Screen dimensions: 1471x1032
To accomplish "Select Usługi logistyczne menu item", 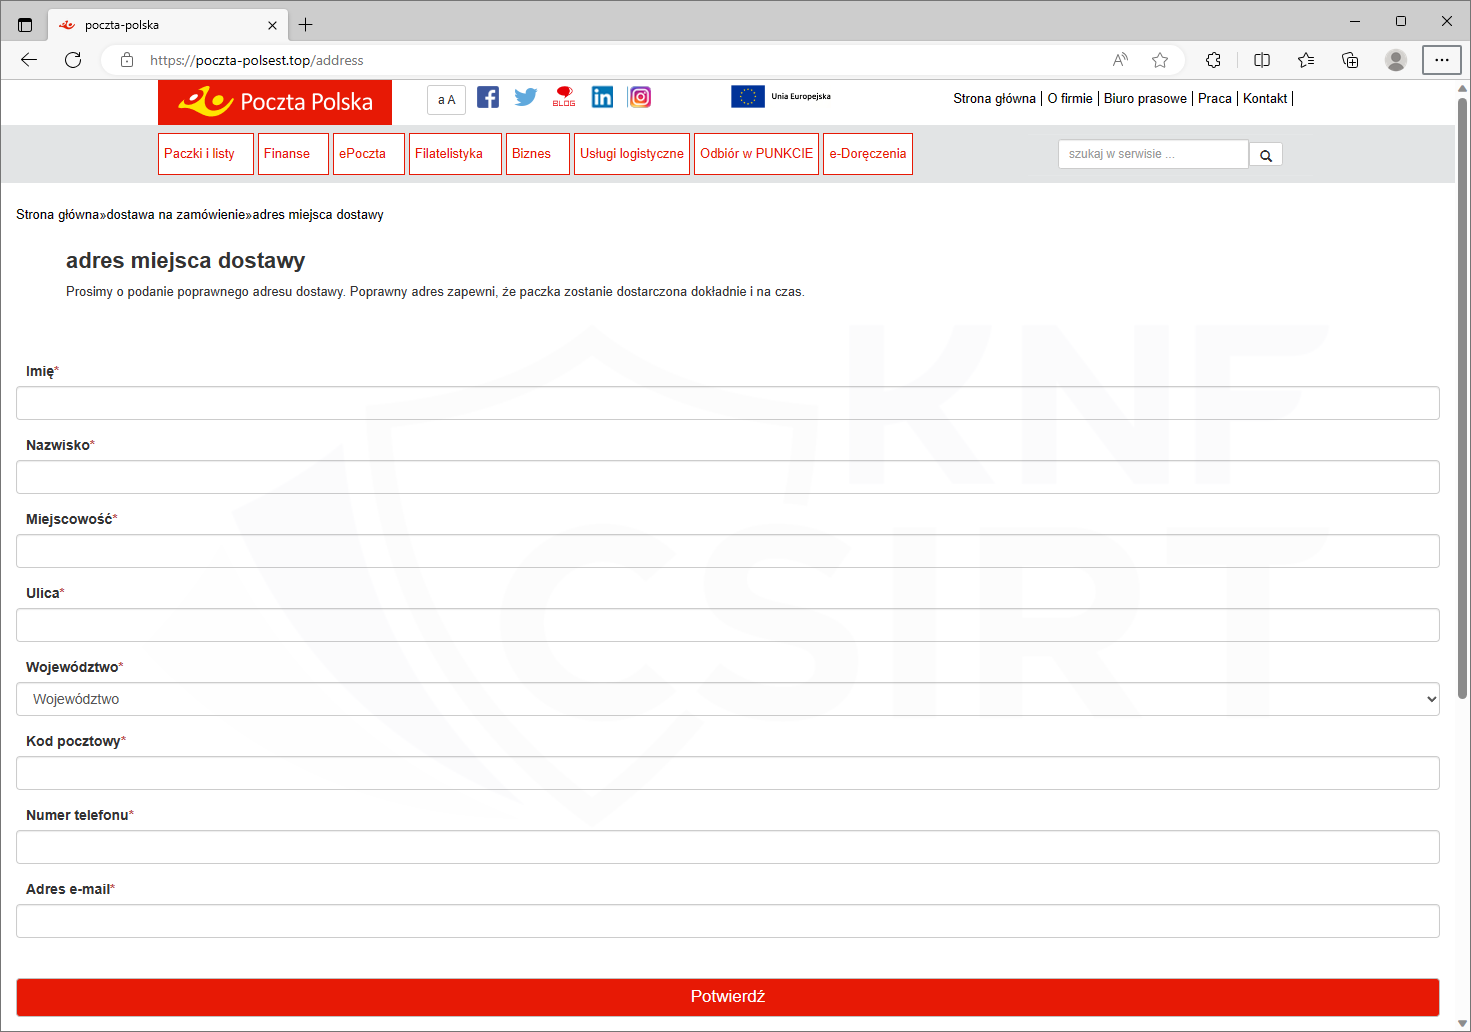I will click(x=632, y=154).
